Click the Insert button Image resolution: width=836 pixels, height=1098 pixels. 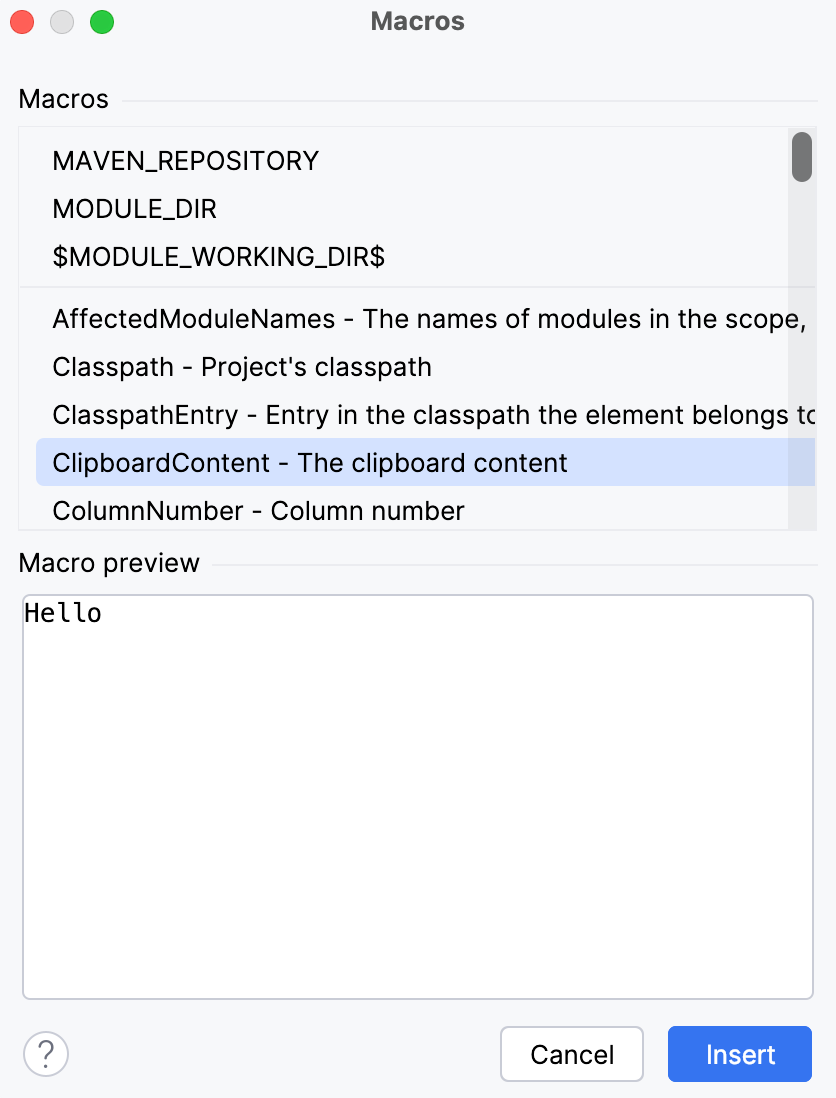[x=739, y=1053]
